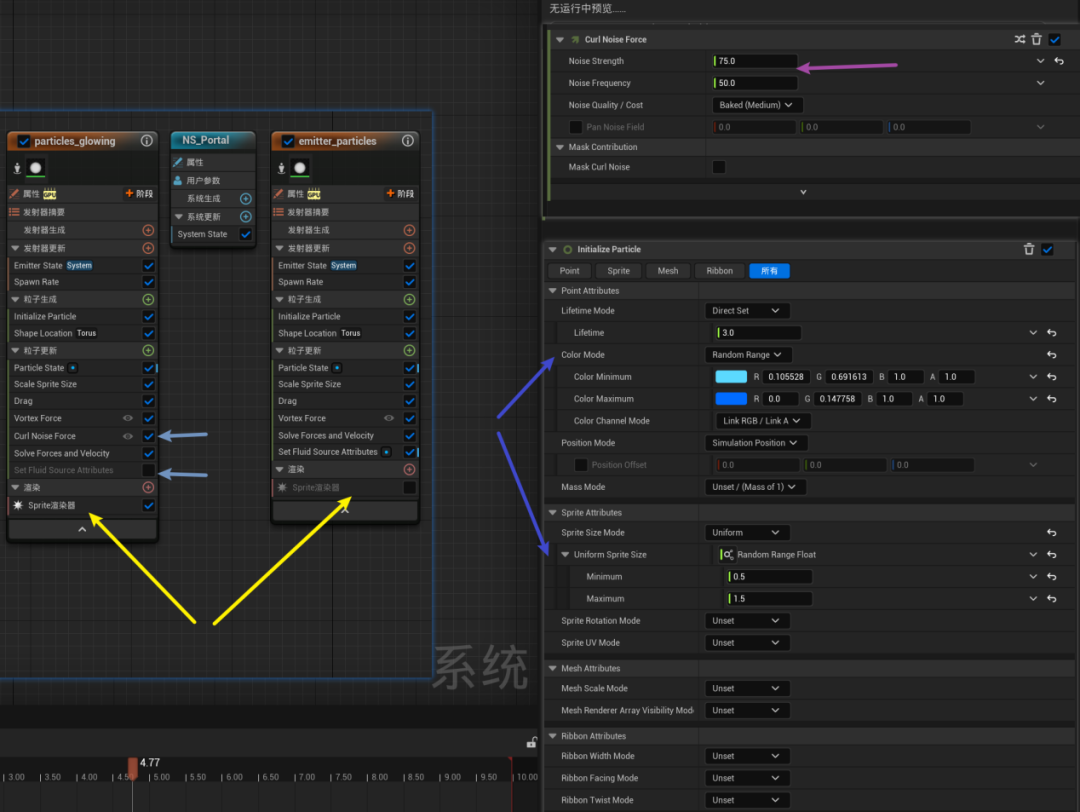Click the info icon on the particles_glowing emitter

click(147, 140)
